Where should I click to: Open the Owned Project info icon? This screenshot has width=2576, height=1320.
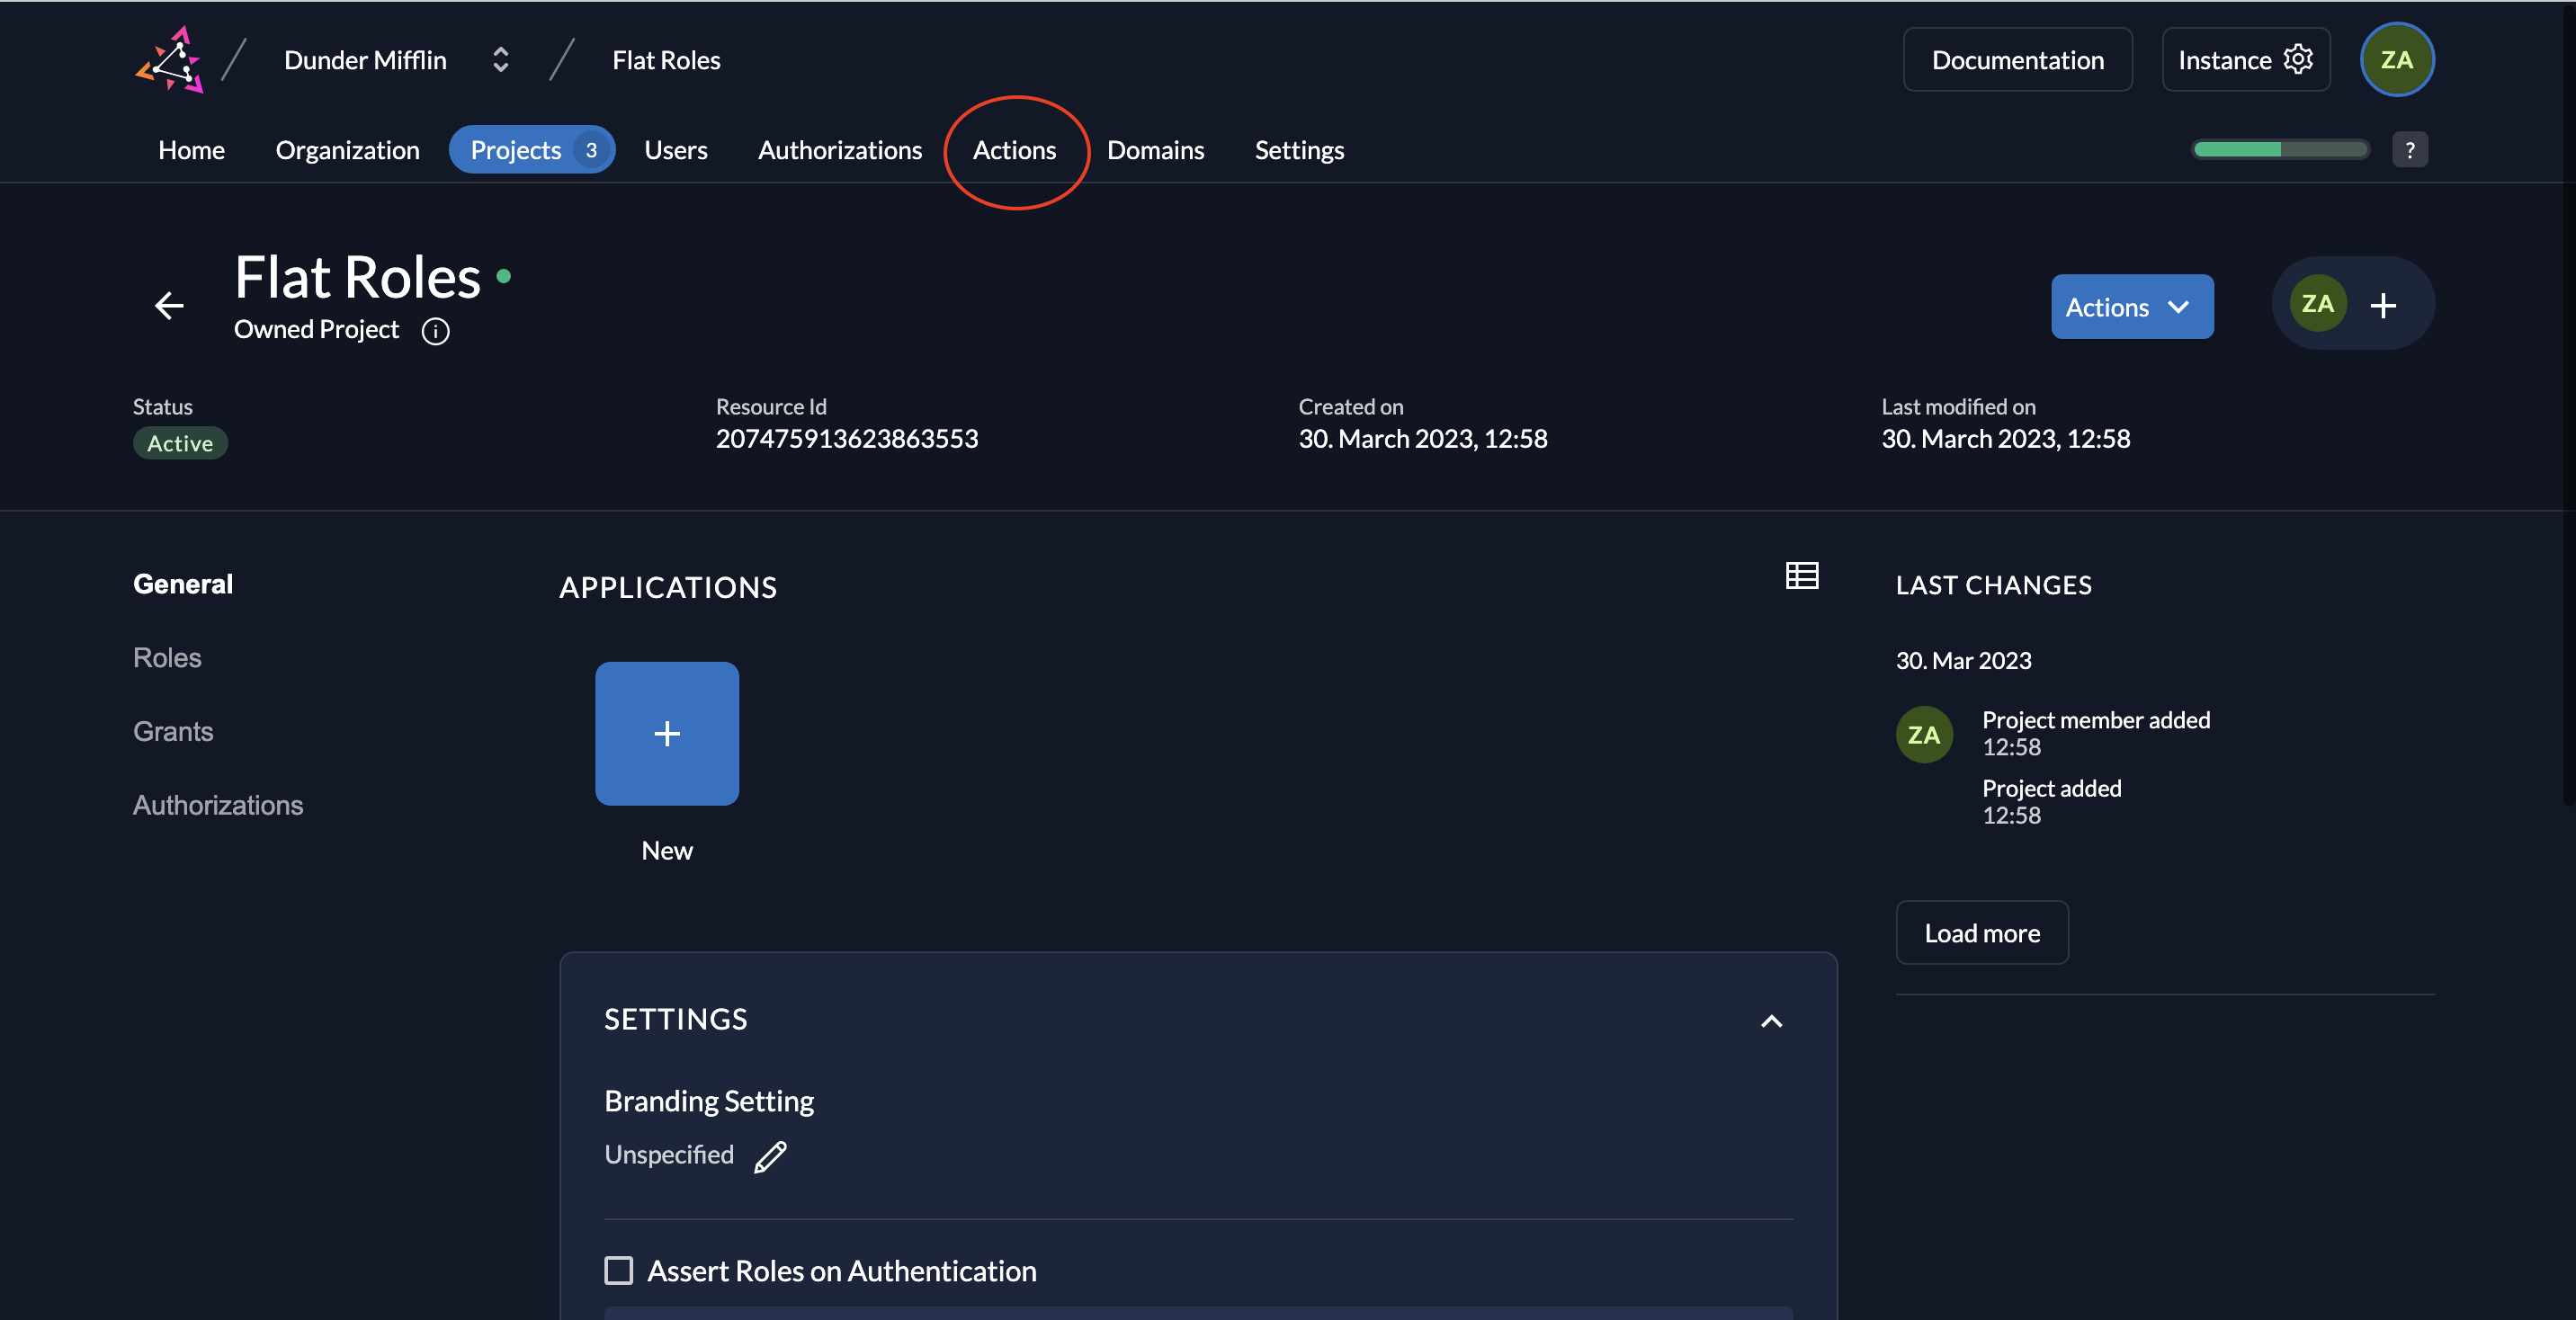tap(435, 331)
